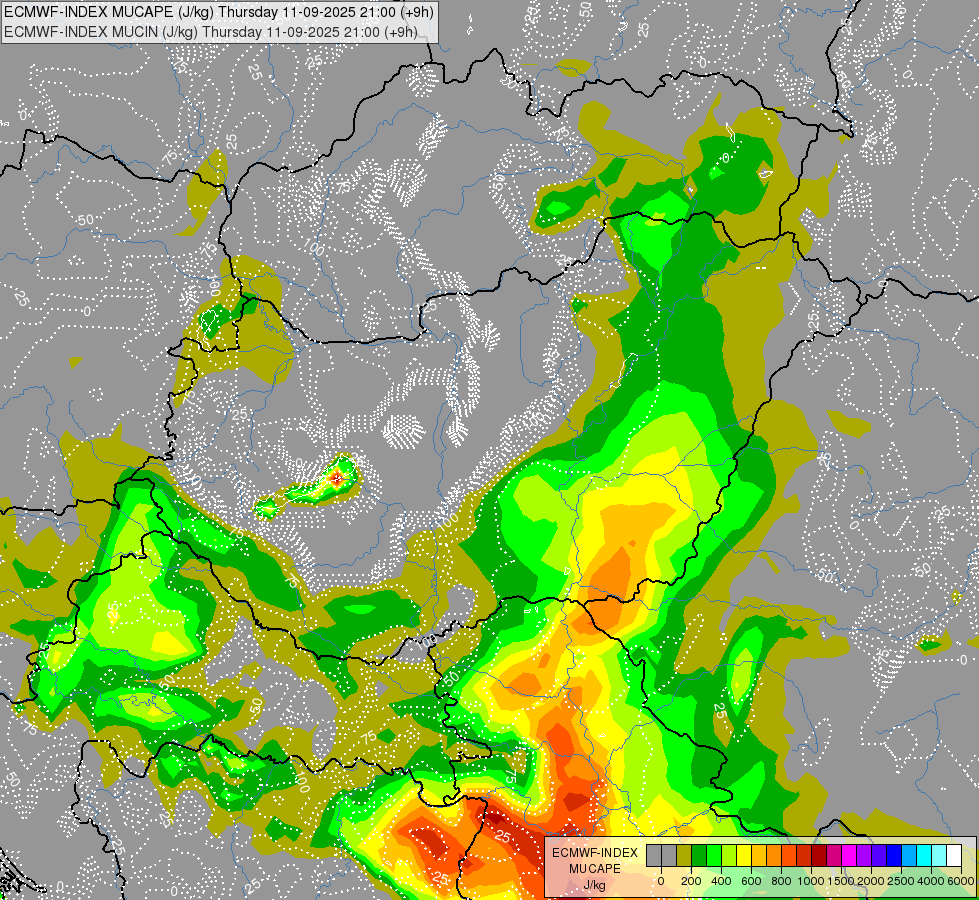Click the ECMWF-INDEX MUCAPE title line
979x900 pixels.
coord(219,11)
